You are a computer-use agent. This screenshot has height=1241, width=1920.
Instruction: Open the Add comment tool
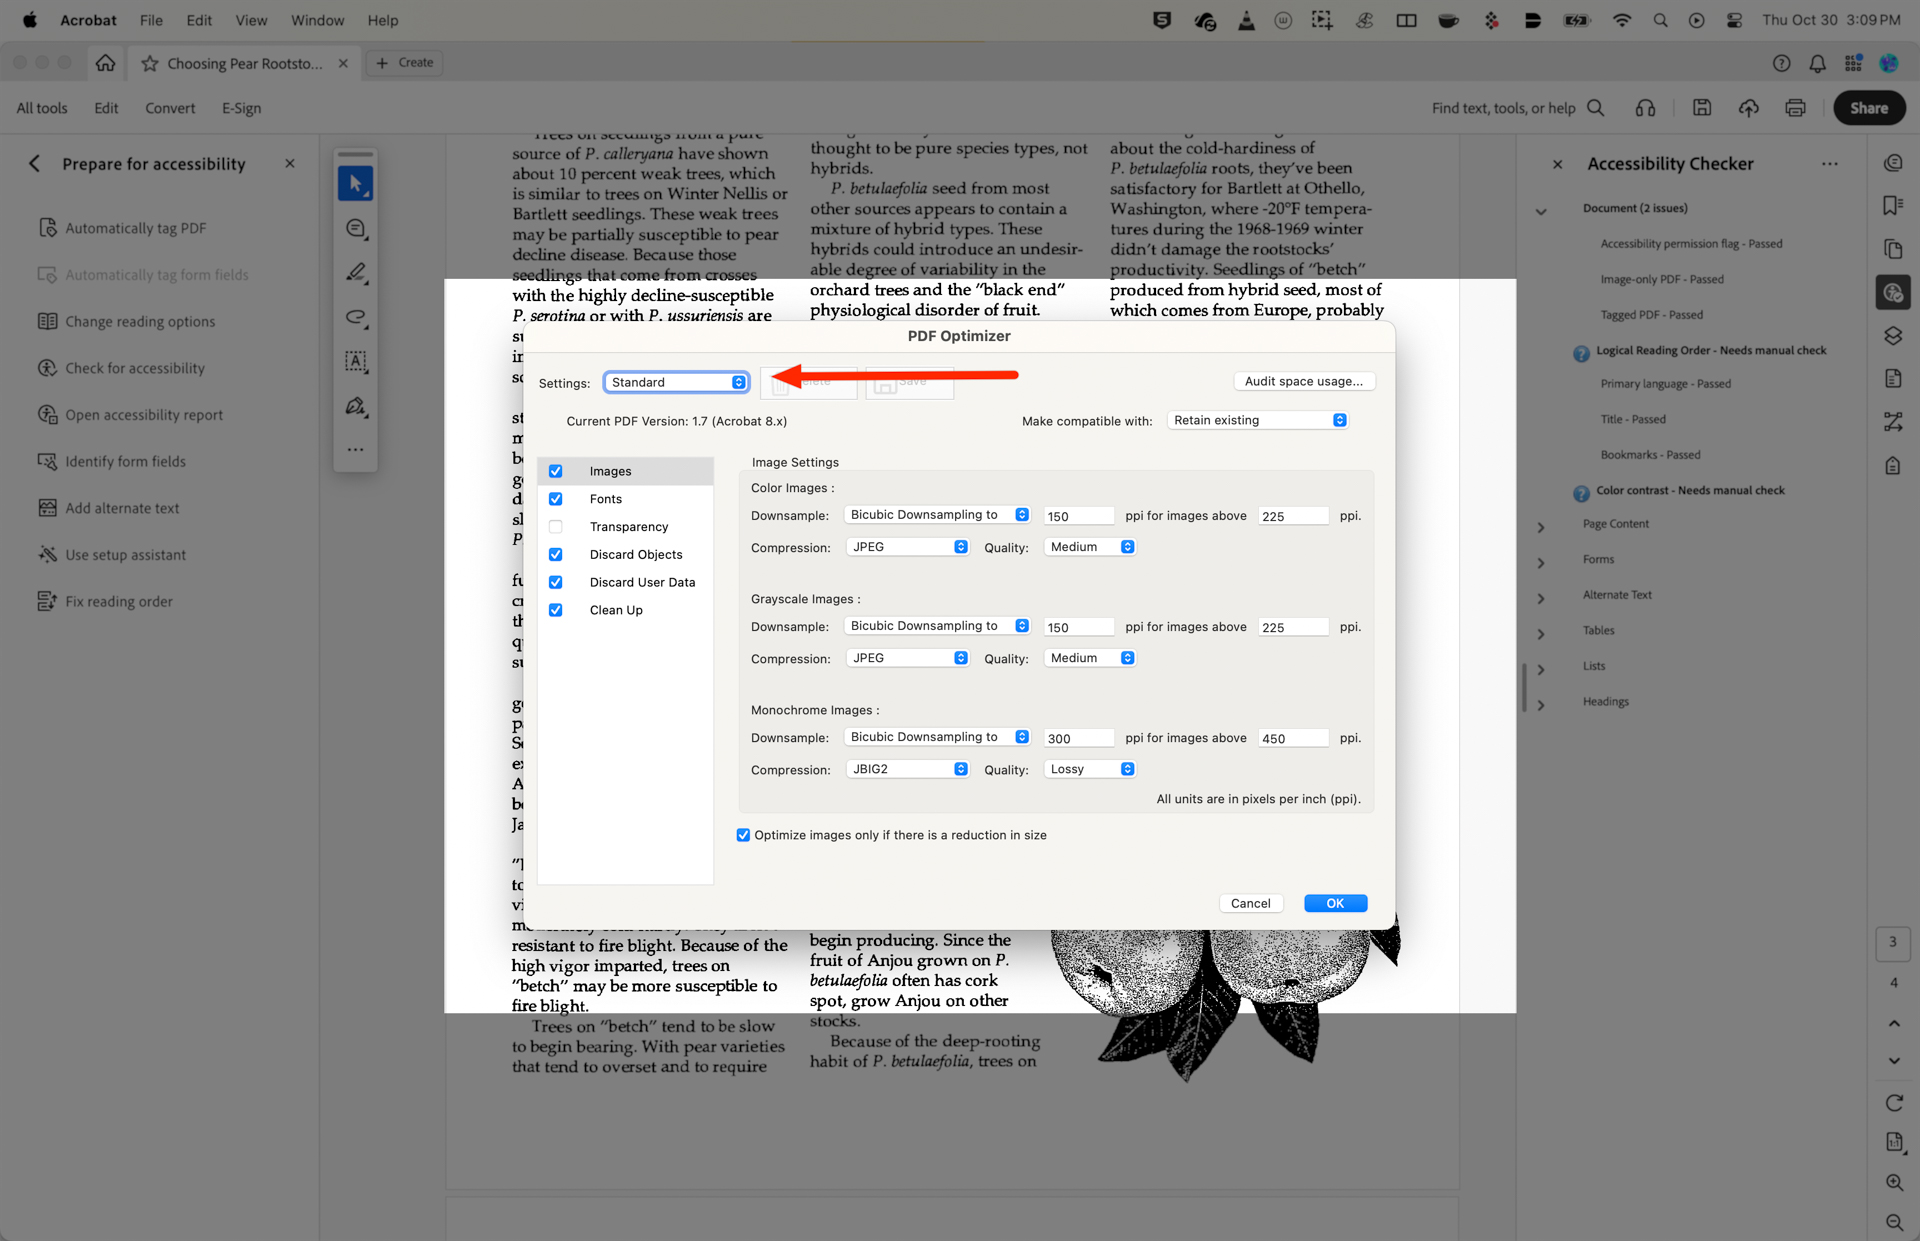356,228
